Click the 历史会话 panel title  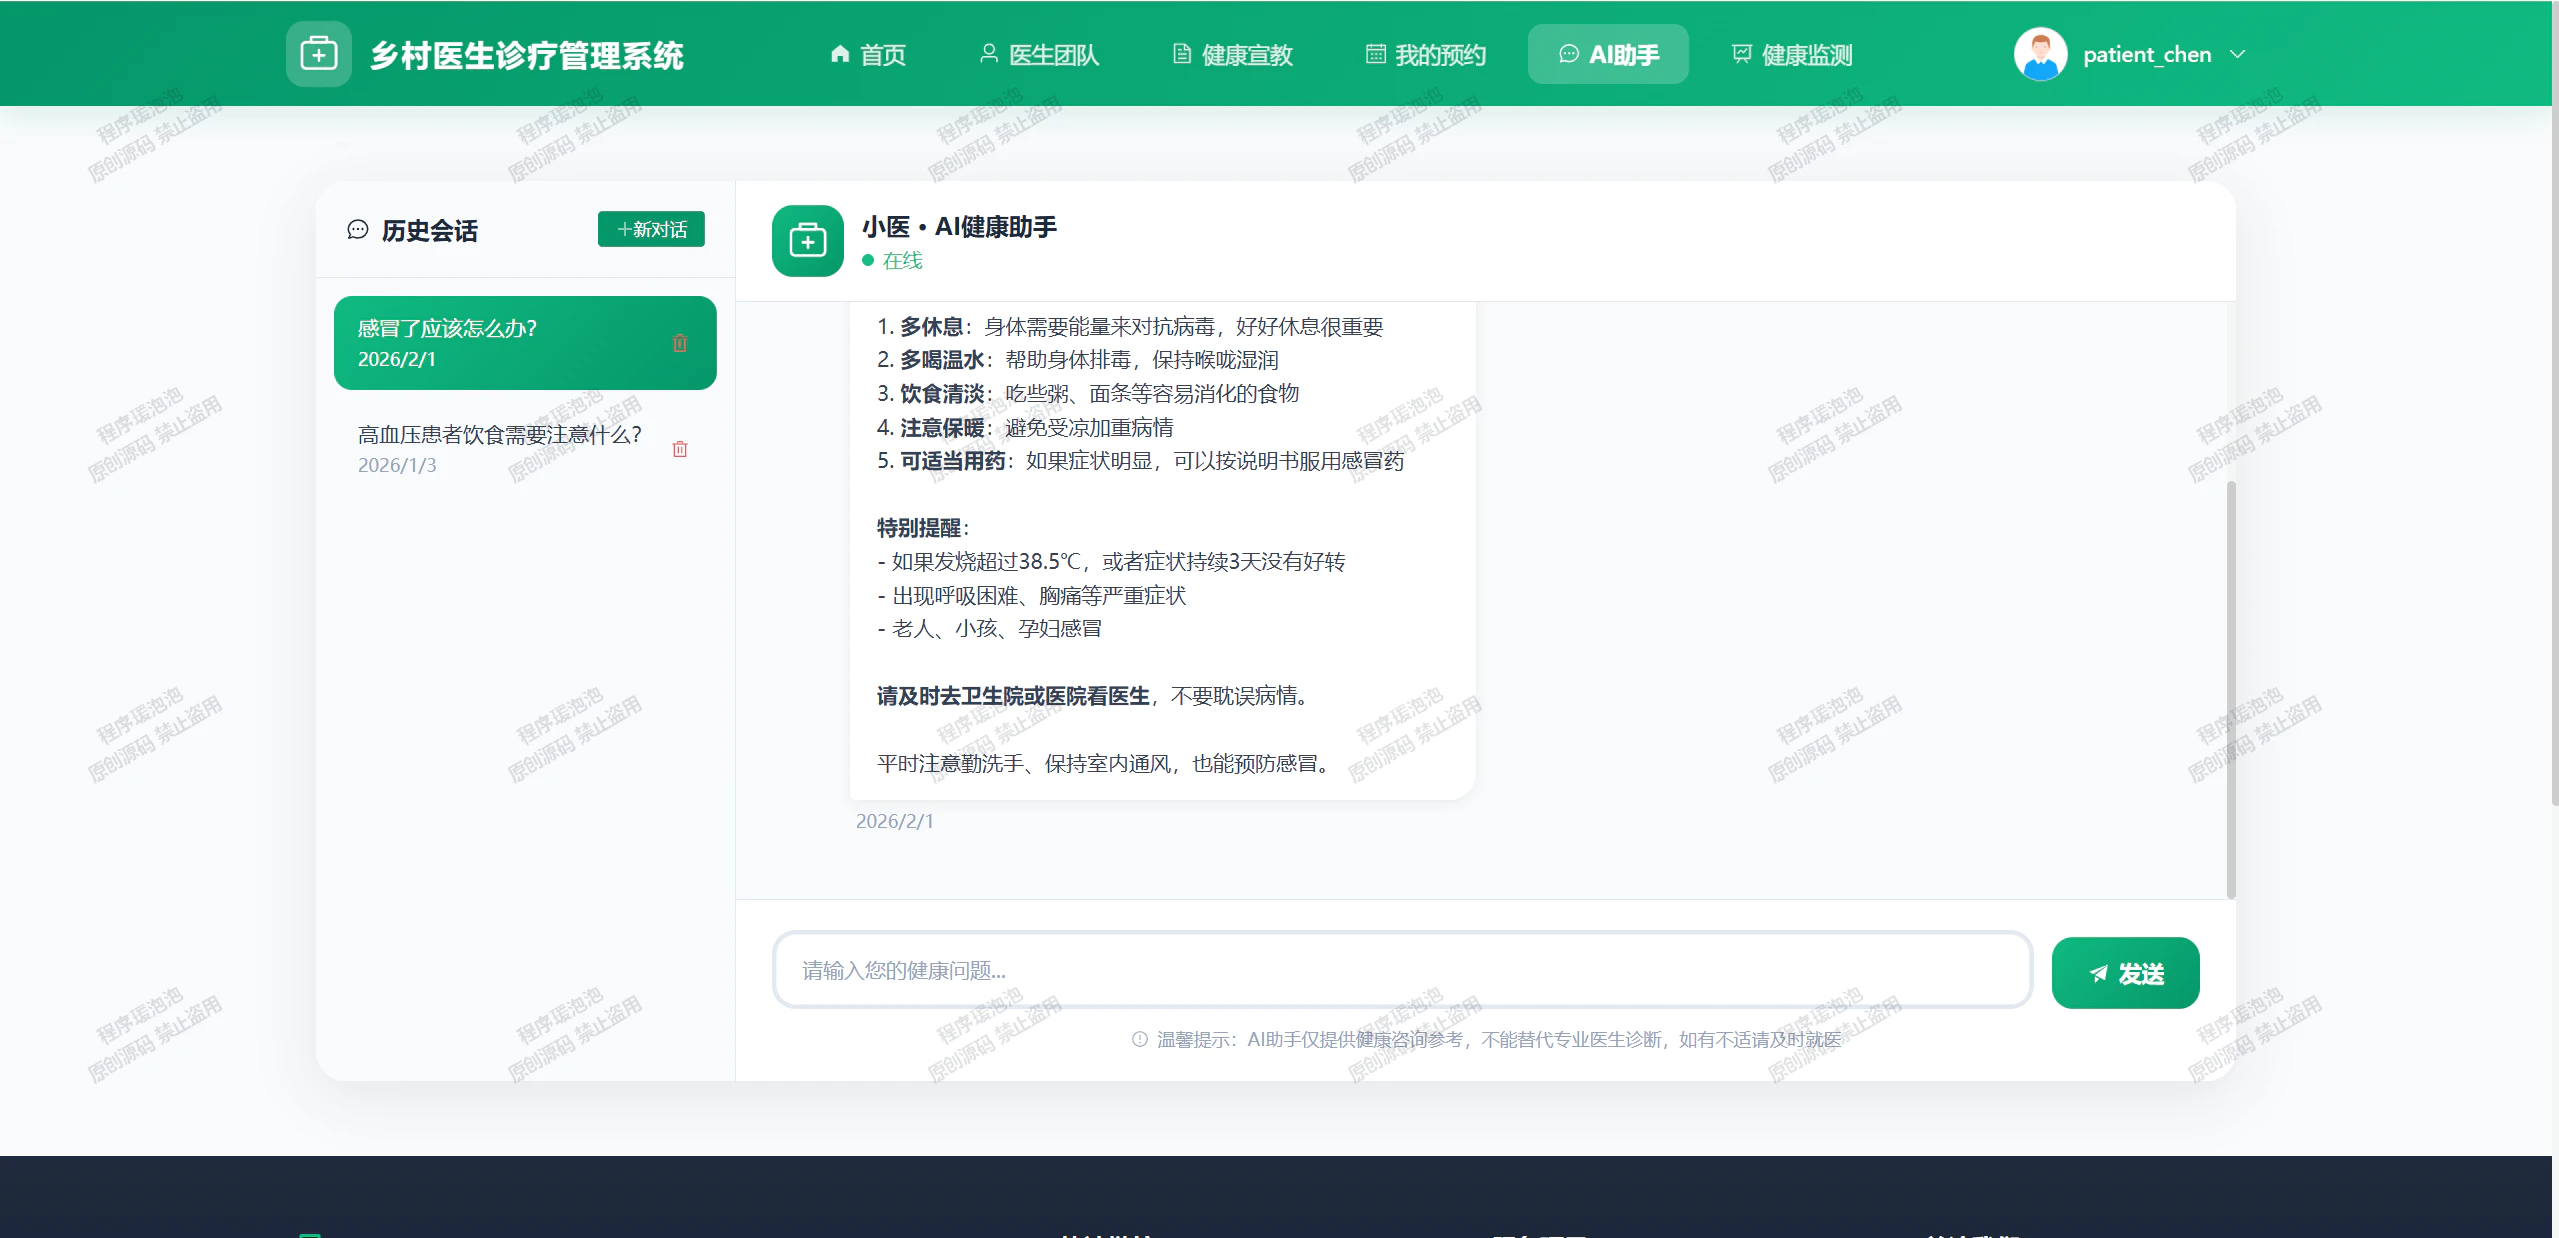pos(430,230)
